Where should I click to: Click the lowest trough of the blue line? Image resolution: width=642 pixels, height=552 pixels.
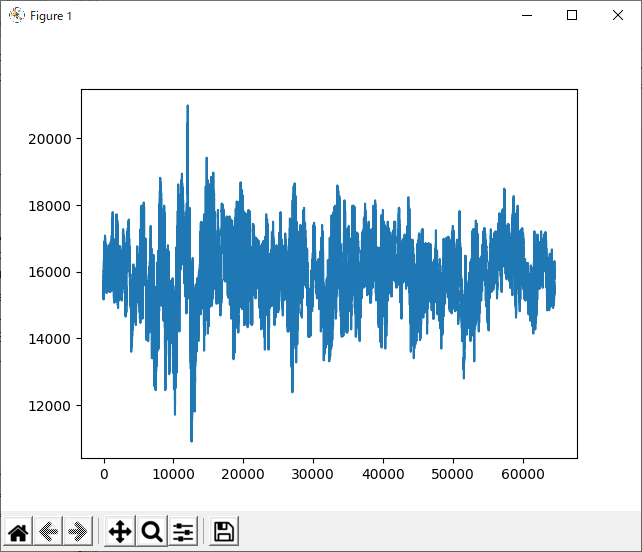(x=191, y=440)
